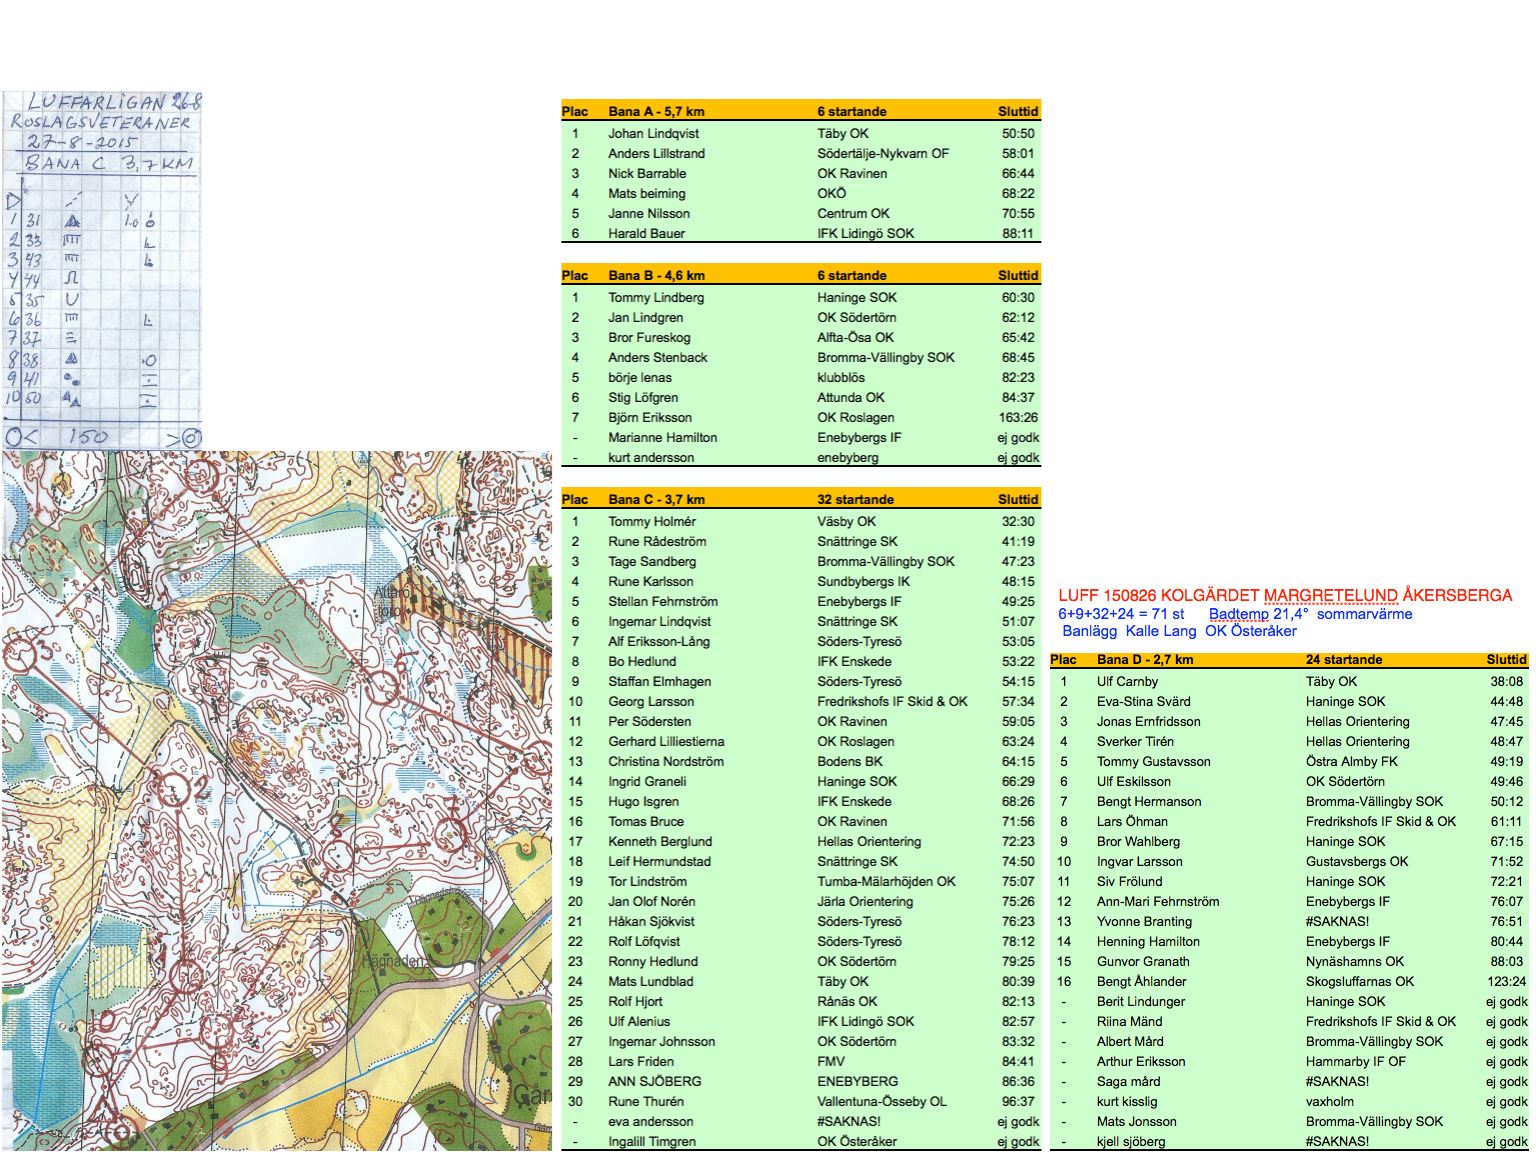Click the club 'FMV'

(x=831, y=1061)
